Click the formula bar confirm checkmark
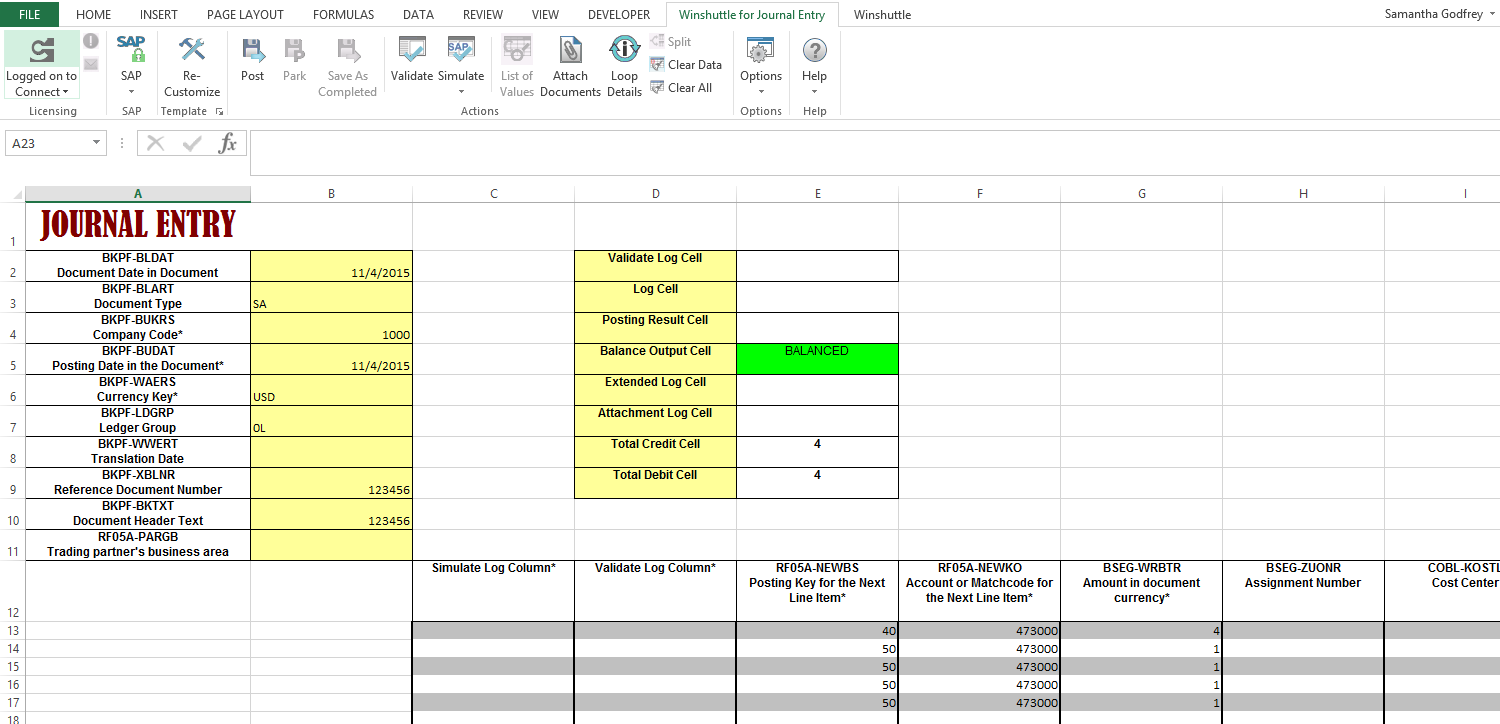The image size is (1500, 724). tap(192, 143)
